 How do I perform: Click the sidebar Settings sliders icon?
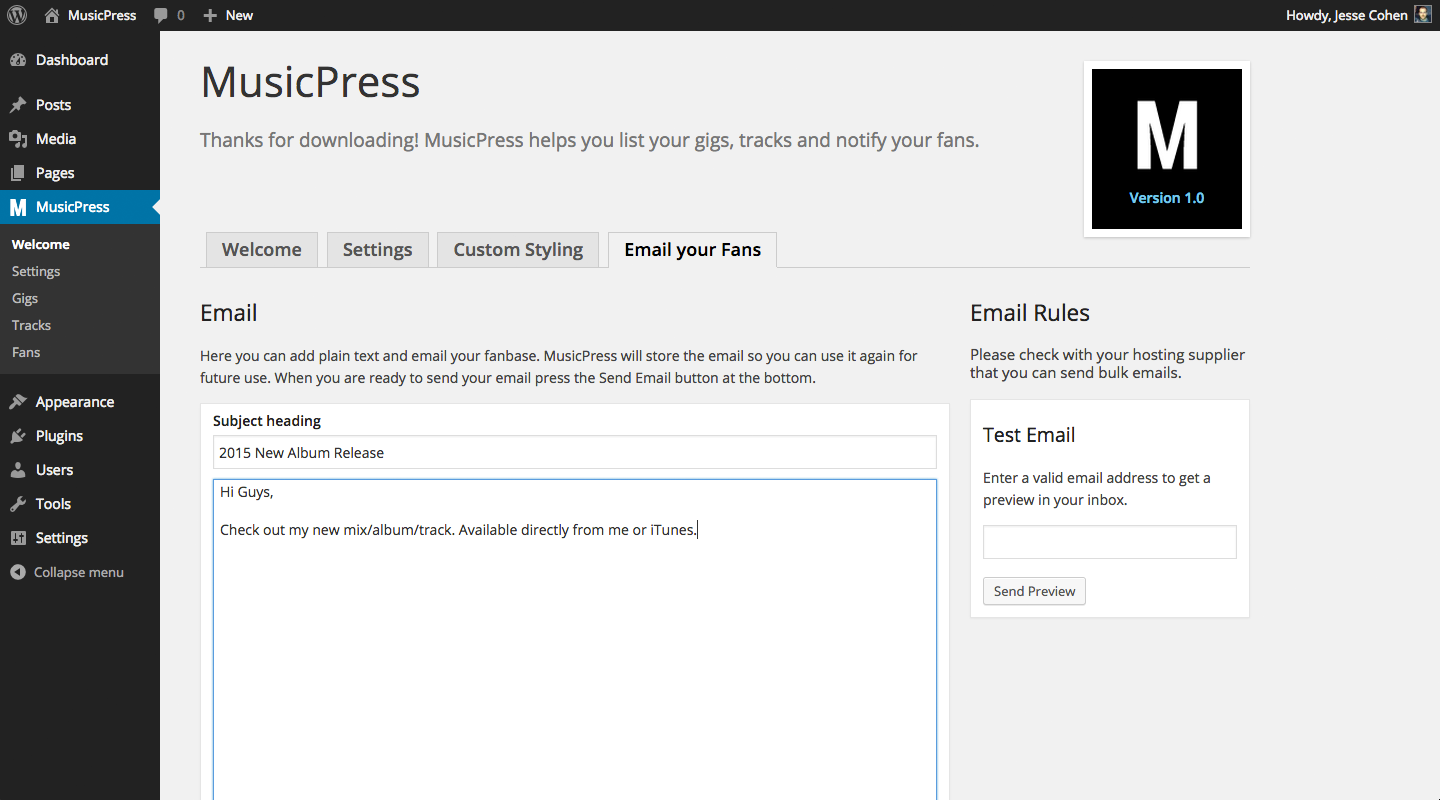coord(18,538)
